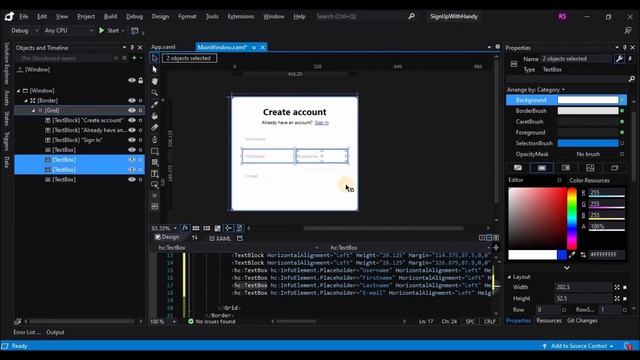The image size is (640, 360).
Task: Open the Format menu
Action: [187, 17]
